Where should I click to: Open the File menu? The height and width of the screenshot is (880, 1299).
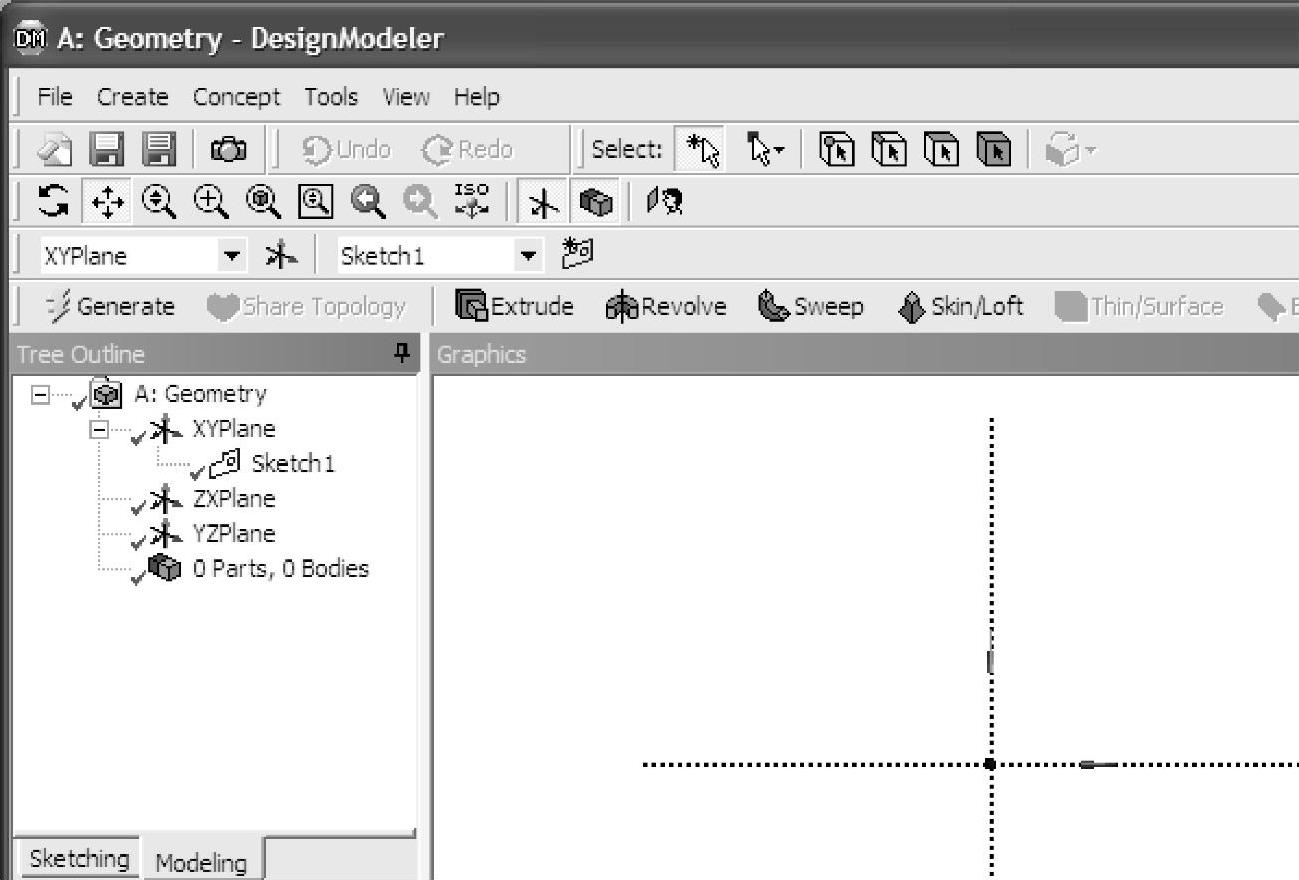click(55, 97)
